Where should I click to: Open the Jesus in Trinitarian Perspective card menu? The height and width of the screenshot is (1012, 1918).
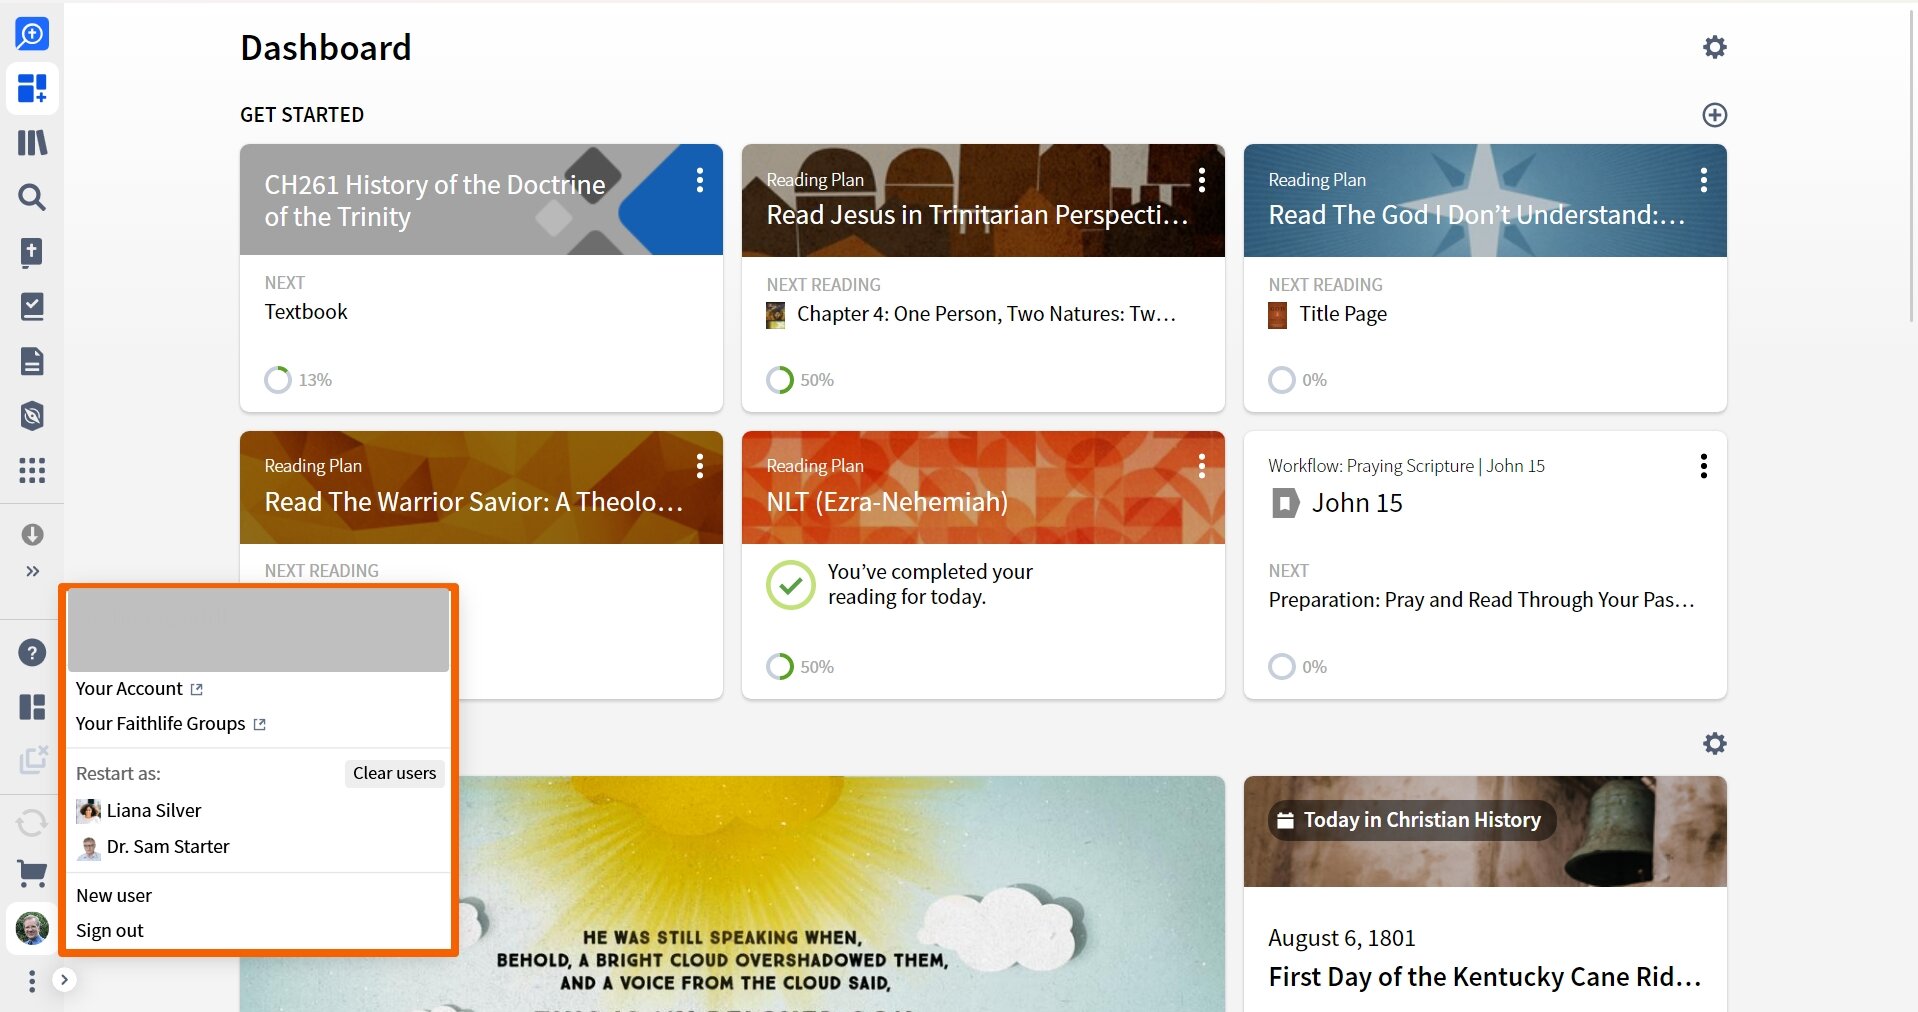coord(1201,180)
